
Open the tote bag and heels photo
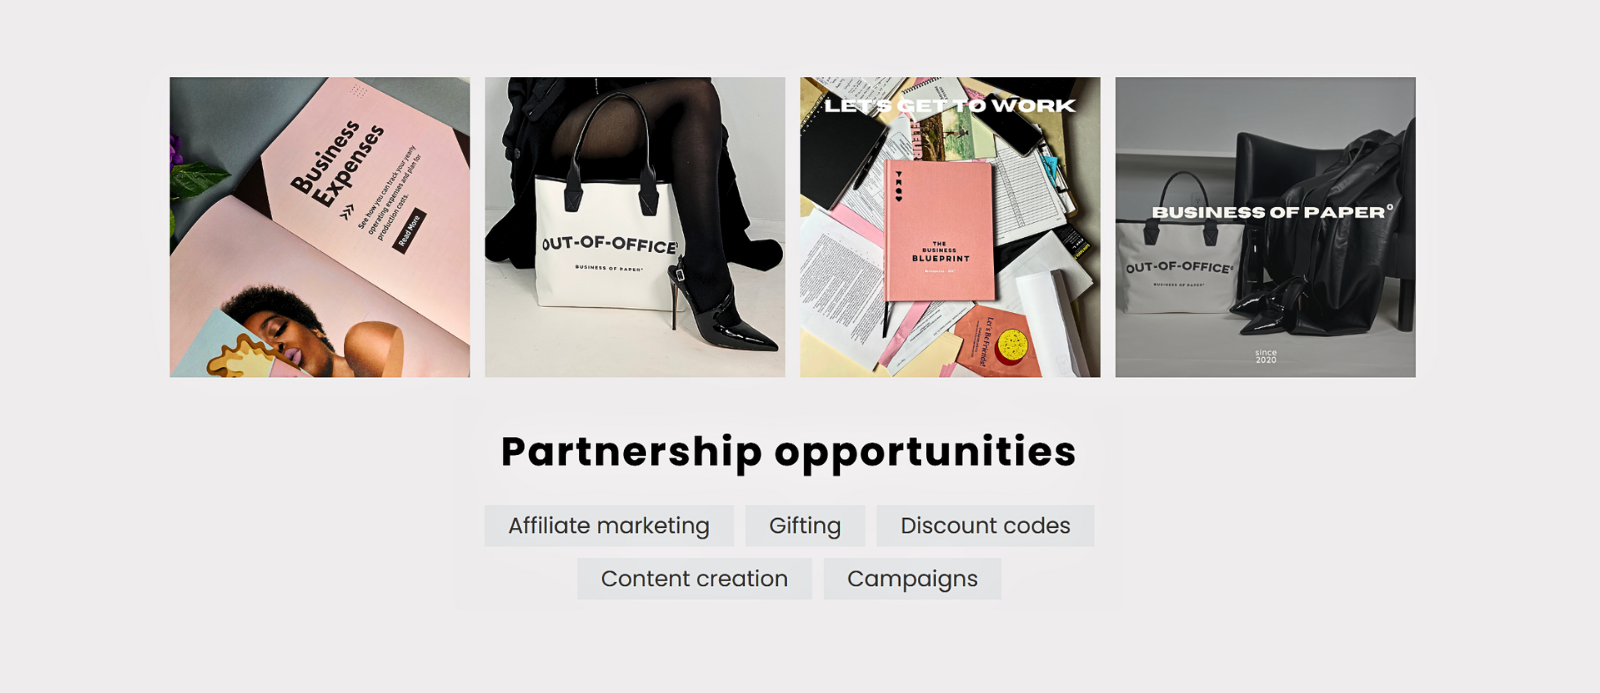[635, 227]
